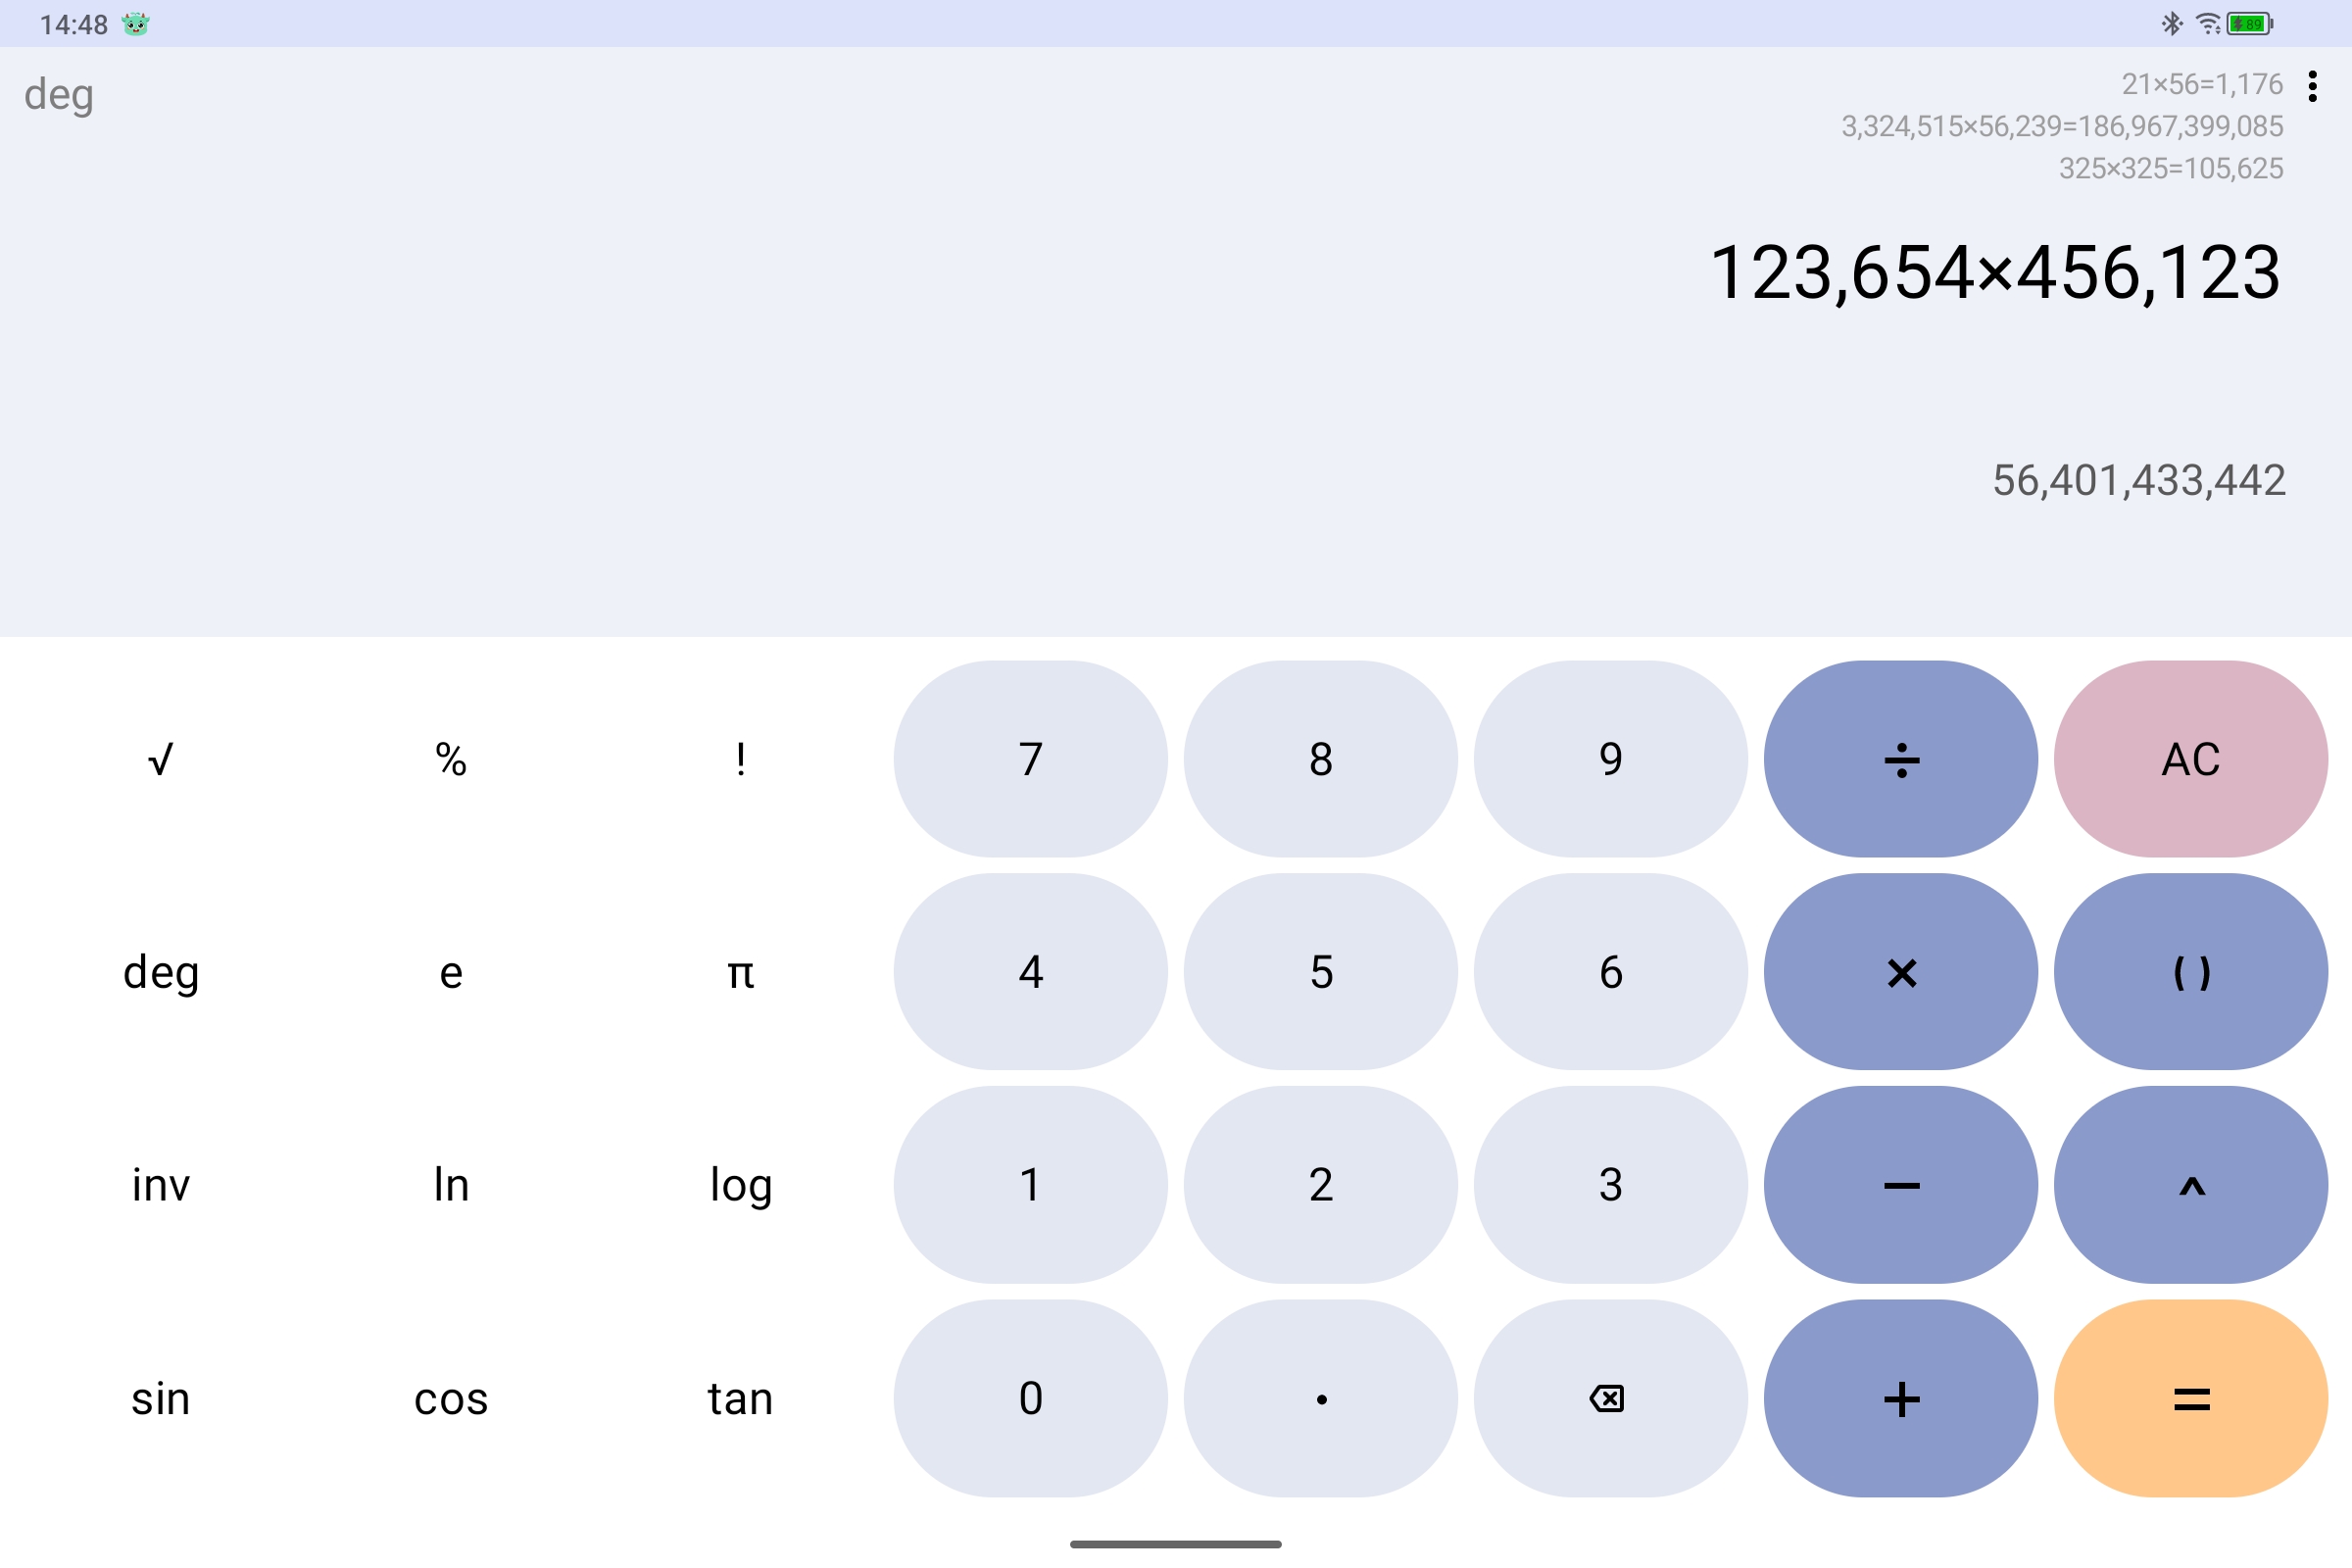Screen dimensions: 2352x1568
Task: Tap the orange equals button
Action: tap(2191, 1398)
